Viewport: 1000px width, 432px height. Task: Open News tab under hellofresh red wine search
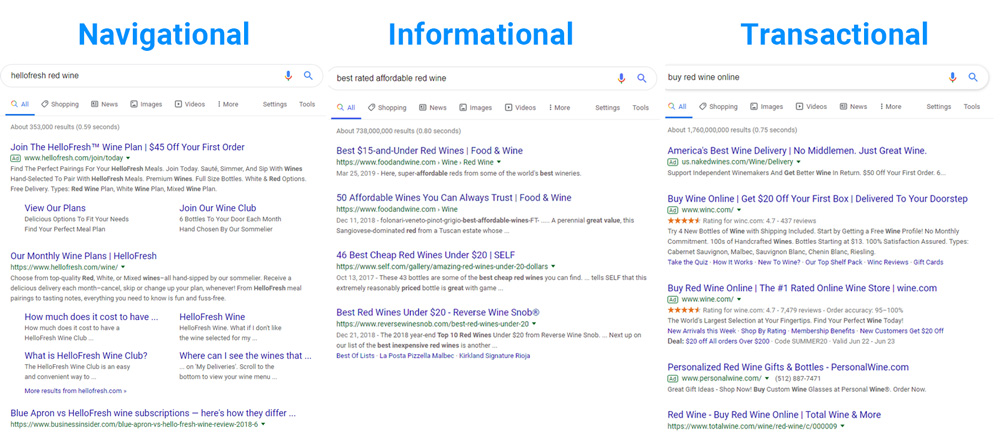[x=105, y=104]
